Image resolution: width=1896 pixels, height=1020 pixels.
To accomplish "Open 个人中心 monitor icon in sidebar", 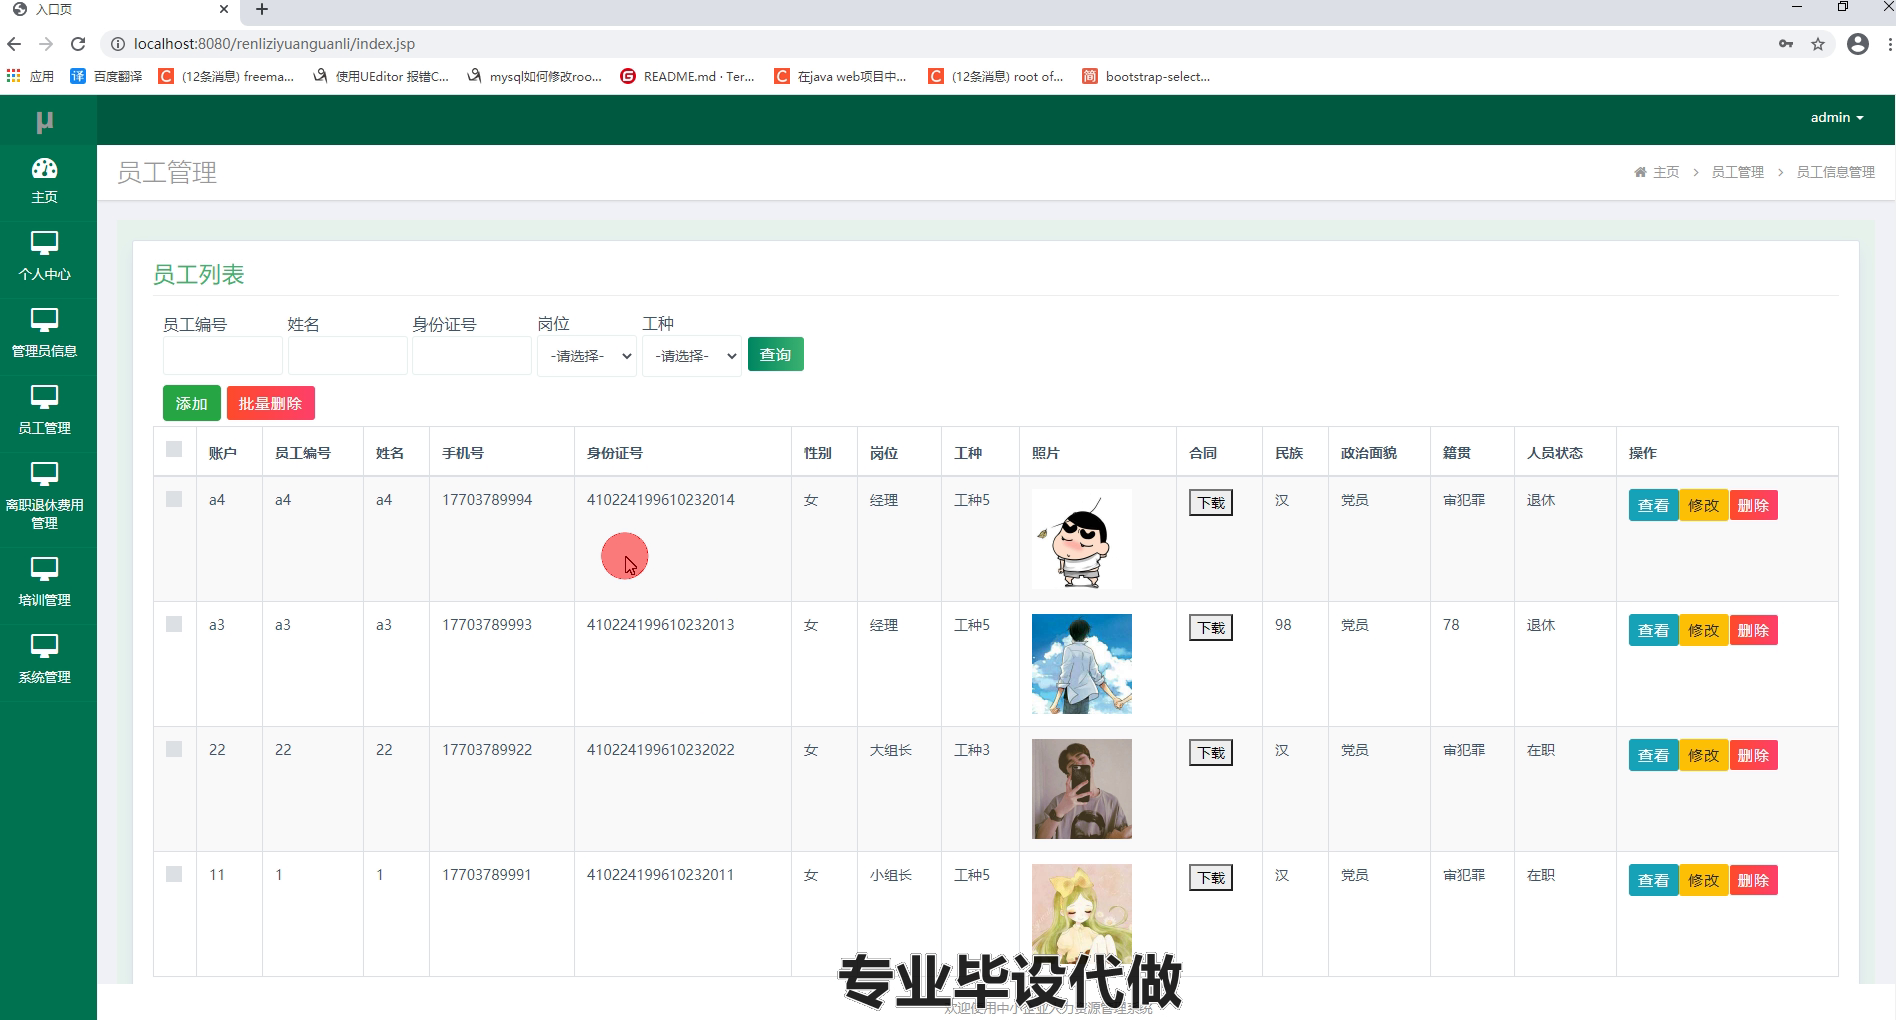I will (44, 243).
